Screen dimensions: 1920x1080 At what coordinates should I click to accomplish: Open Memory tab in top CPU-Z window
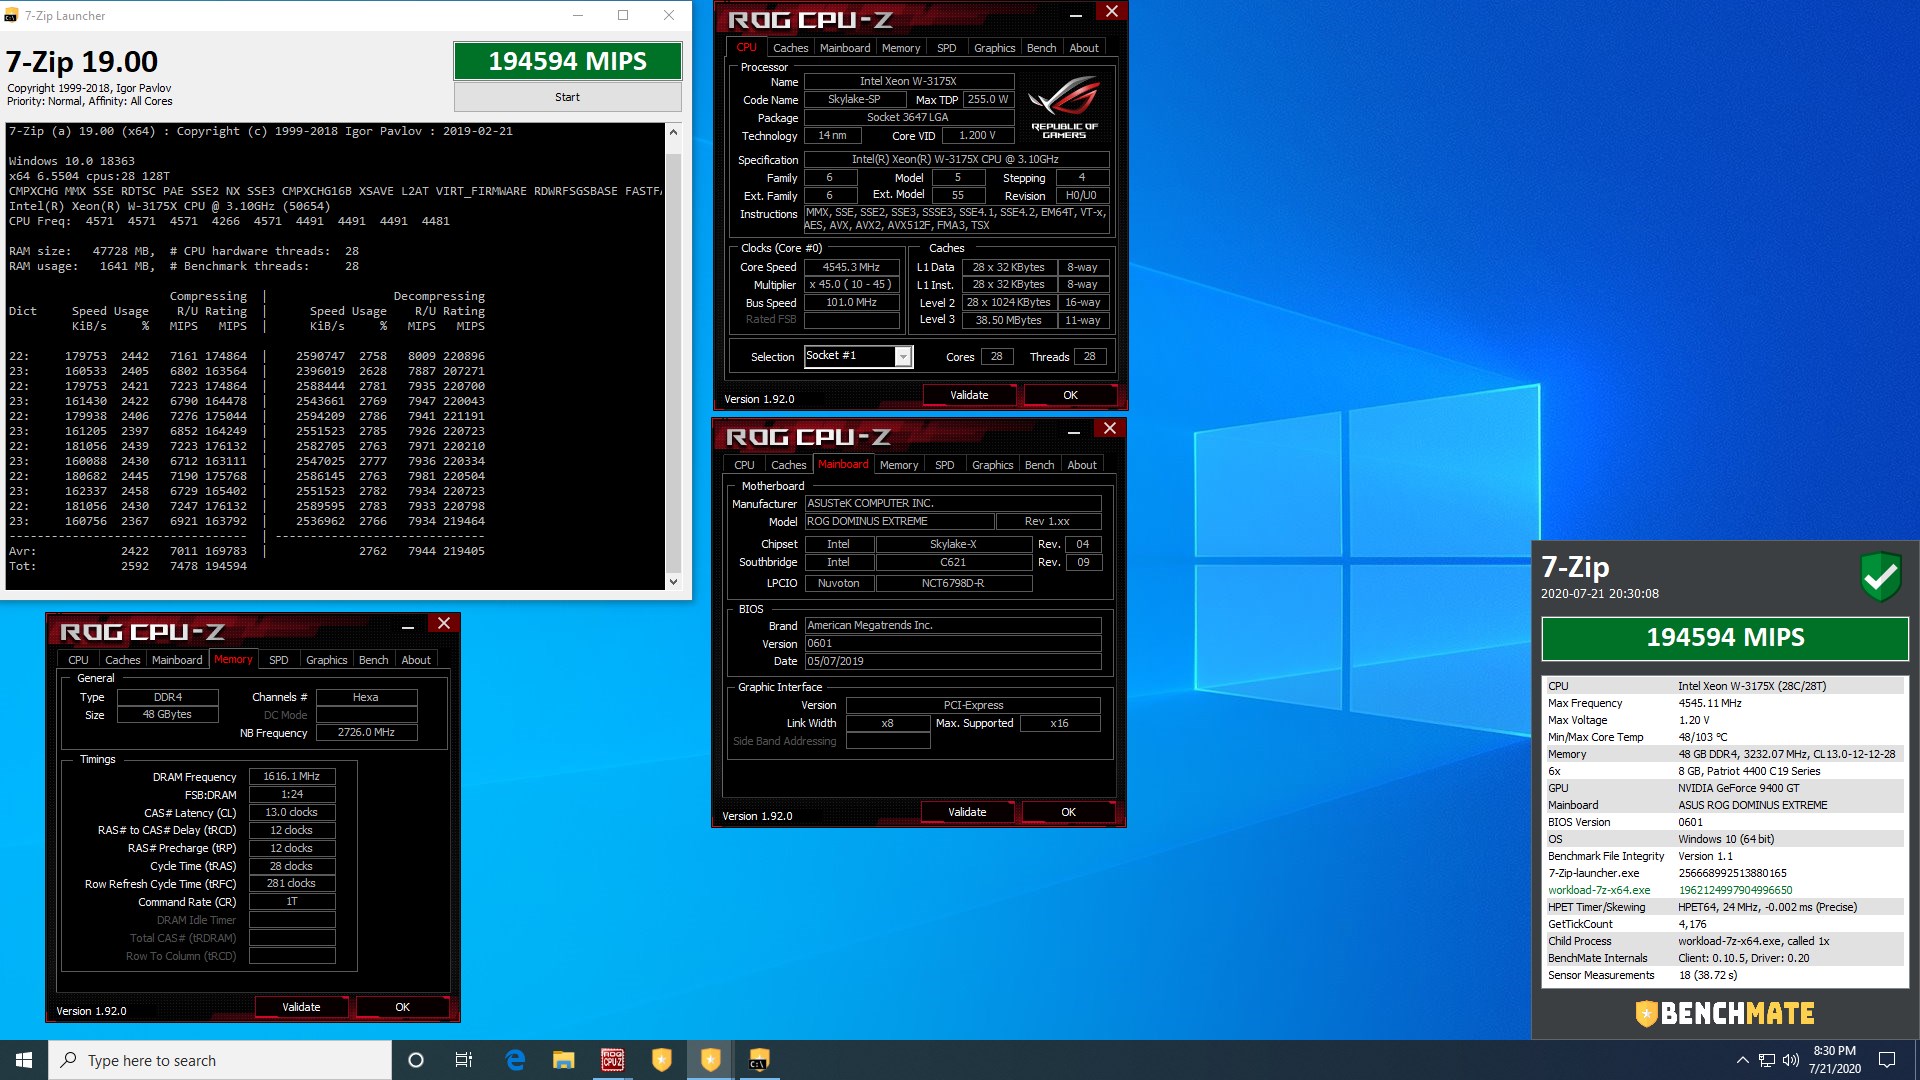click(x=900, y=48)
